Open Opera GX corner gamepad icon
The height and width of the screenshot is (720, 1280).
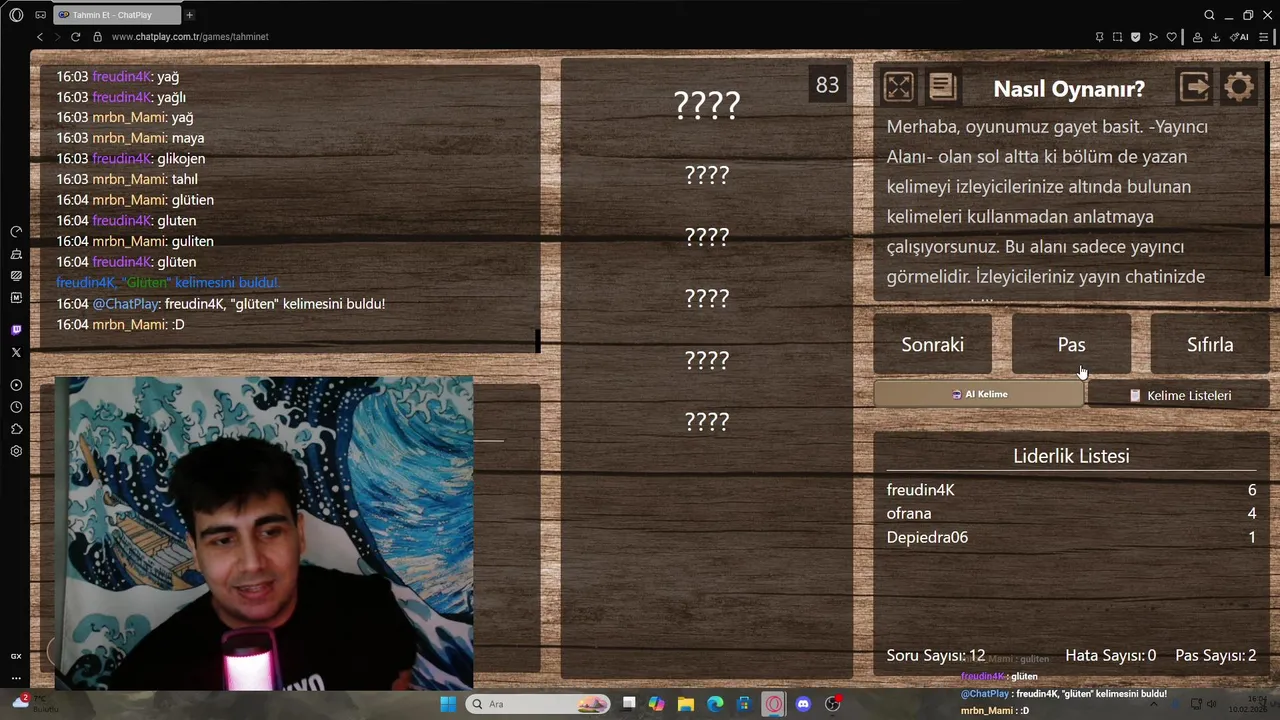click(x=40, y=15)
